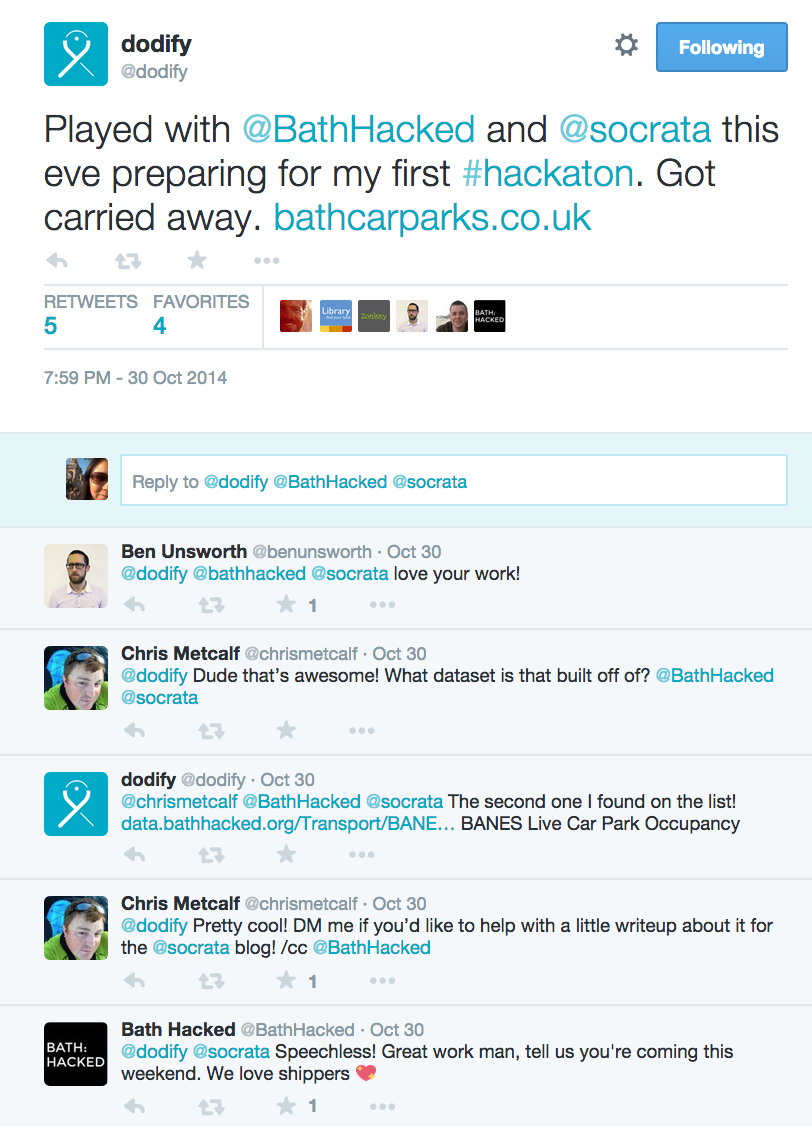Retweet dodify's BANES Live Car Park reply
This screenshot has width=812, height=1126.
click(211, 855)
